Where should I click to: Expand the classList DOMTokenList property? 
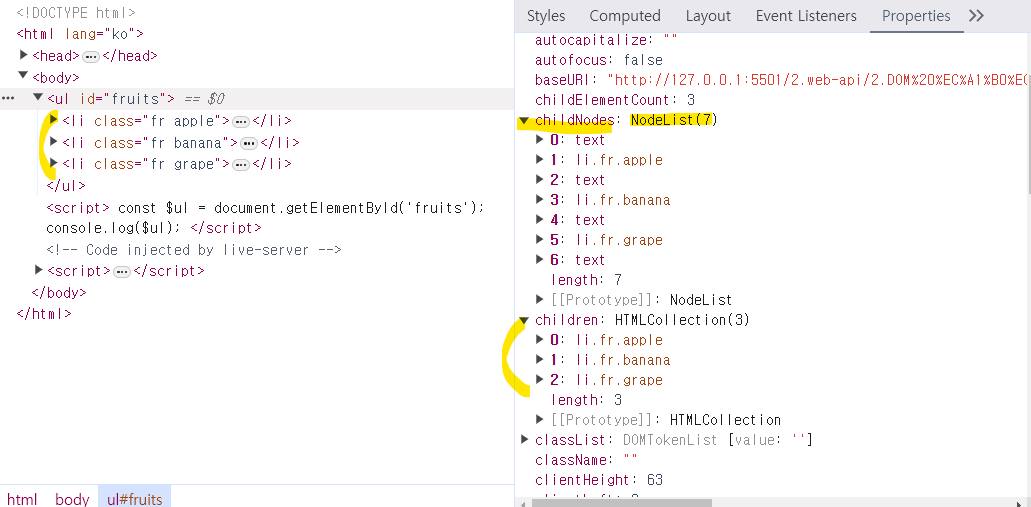tap(524, 439)
